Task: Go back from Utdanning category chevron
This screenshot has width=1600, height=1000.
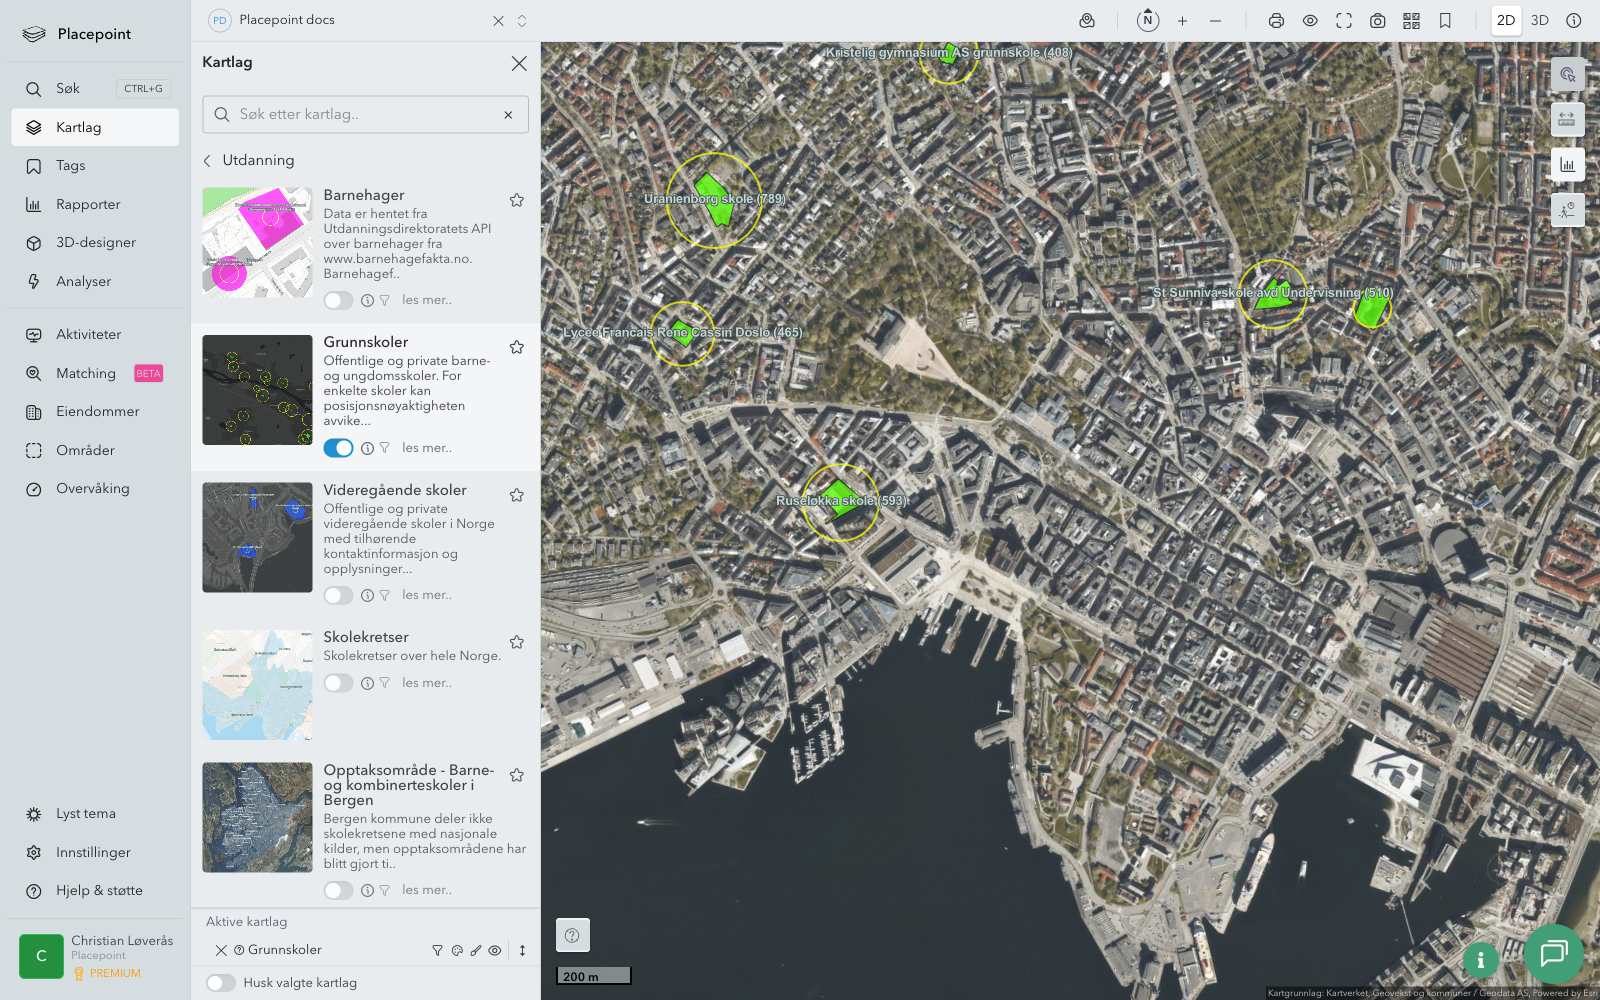Action: click(x=208, y=161)
